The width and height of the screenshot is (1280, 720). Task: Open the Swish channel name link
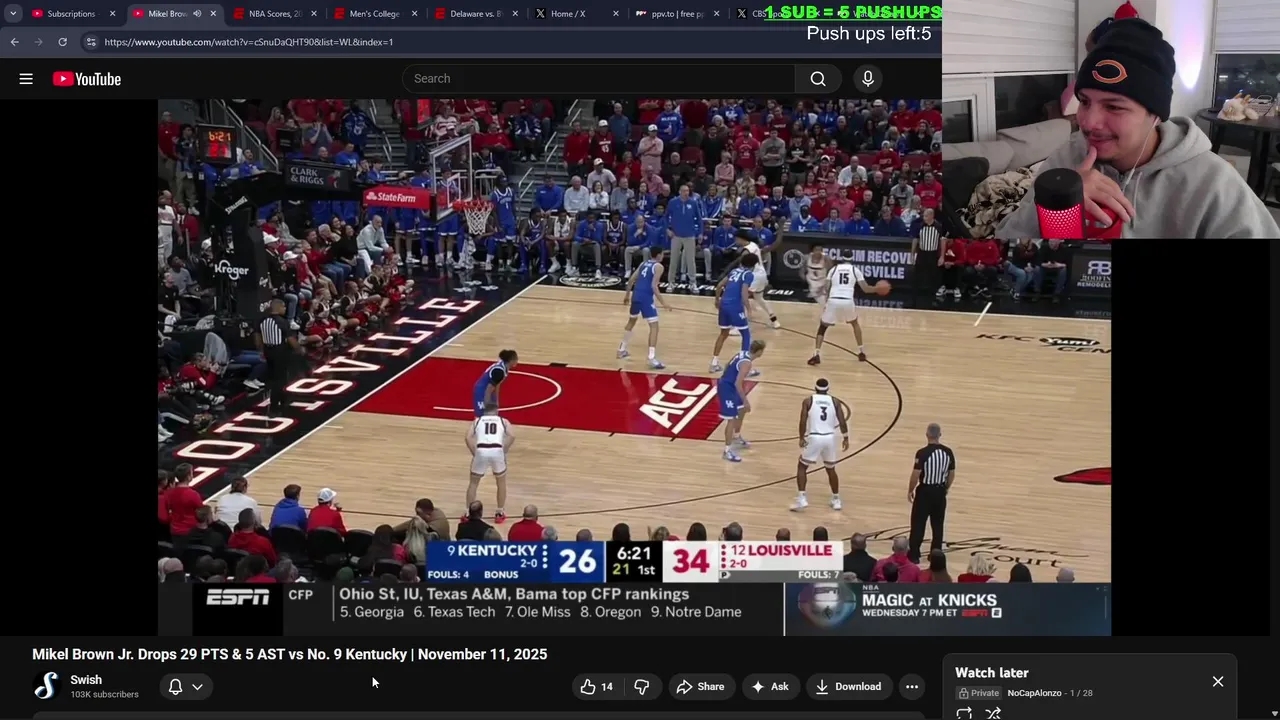86,680
